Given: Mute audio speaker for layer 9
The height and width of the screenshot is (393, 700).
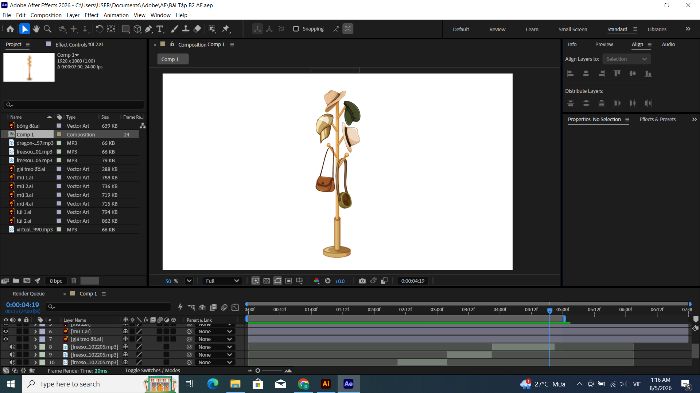Looking at the screenshot, I should (12, 355).
